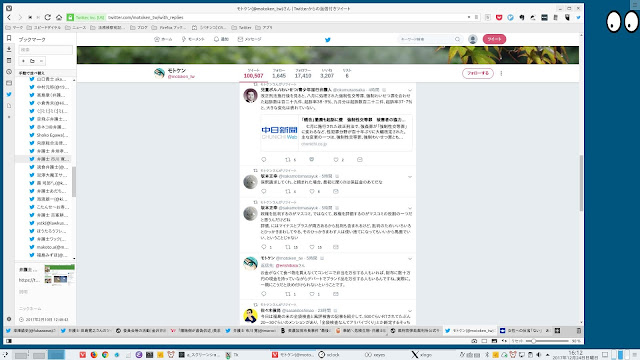Screen dimensions: 640x360
Task: Open the Pocket extension icon
Action: [x=499, y=17]
